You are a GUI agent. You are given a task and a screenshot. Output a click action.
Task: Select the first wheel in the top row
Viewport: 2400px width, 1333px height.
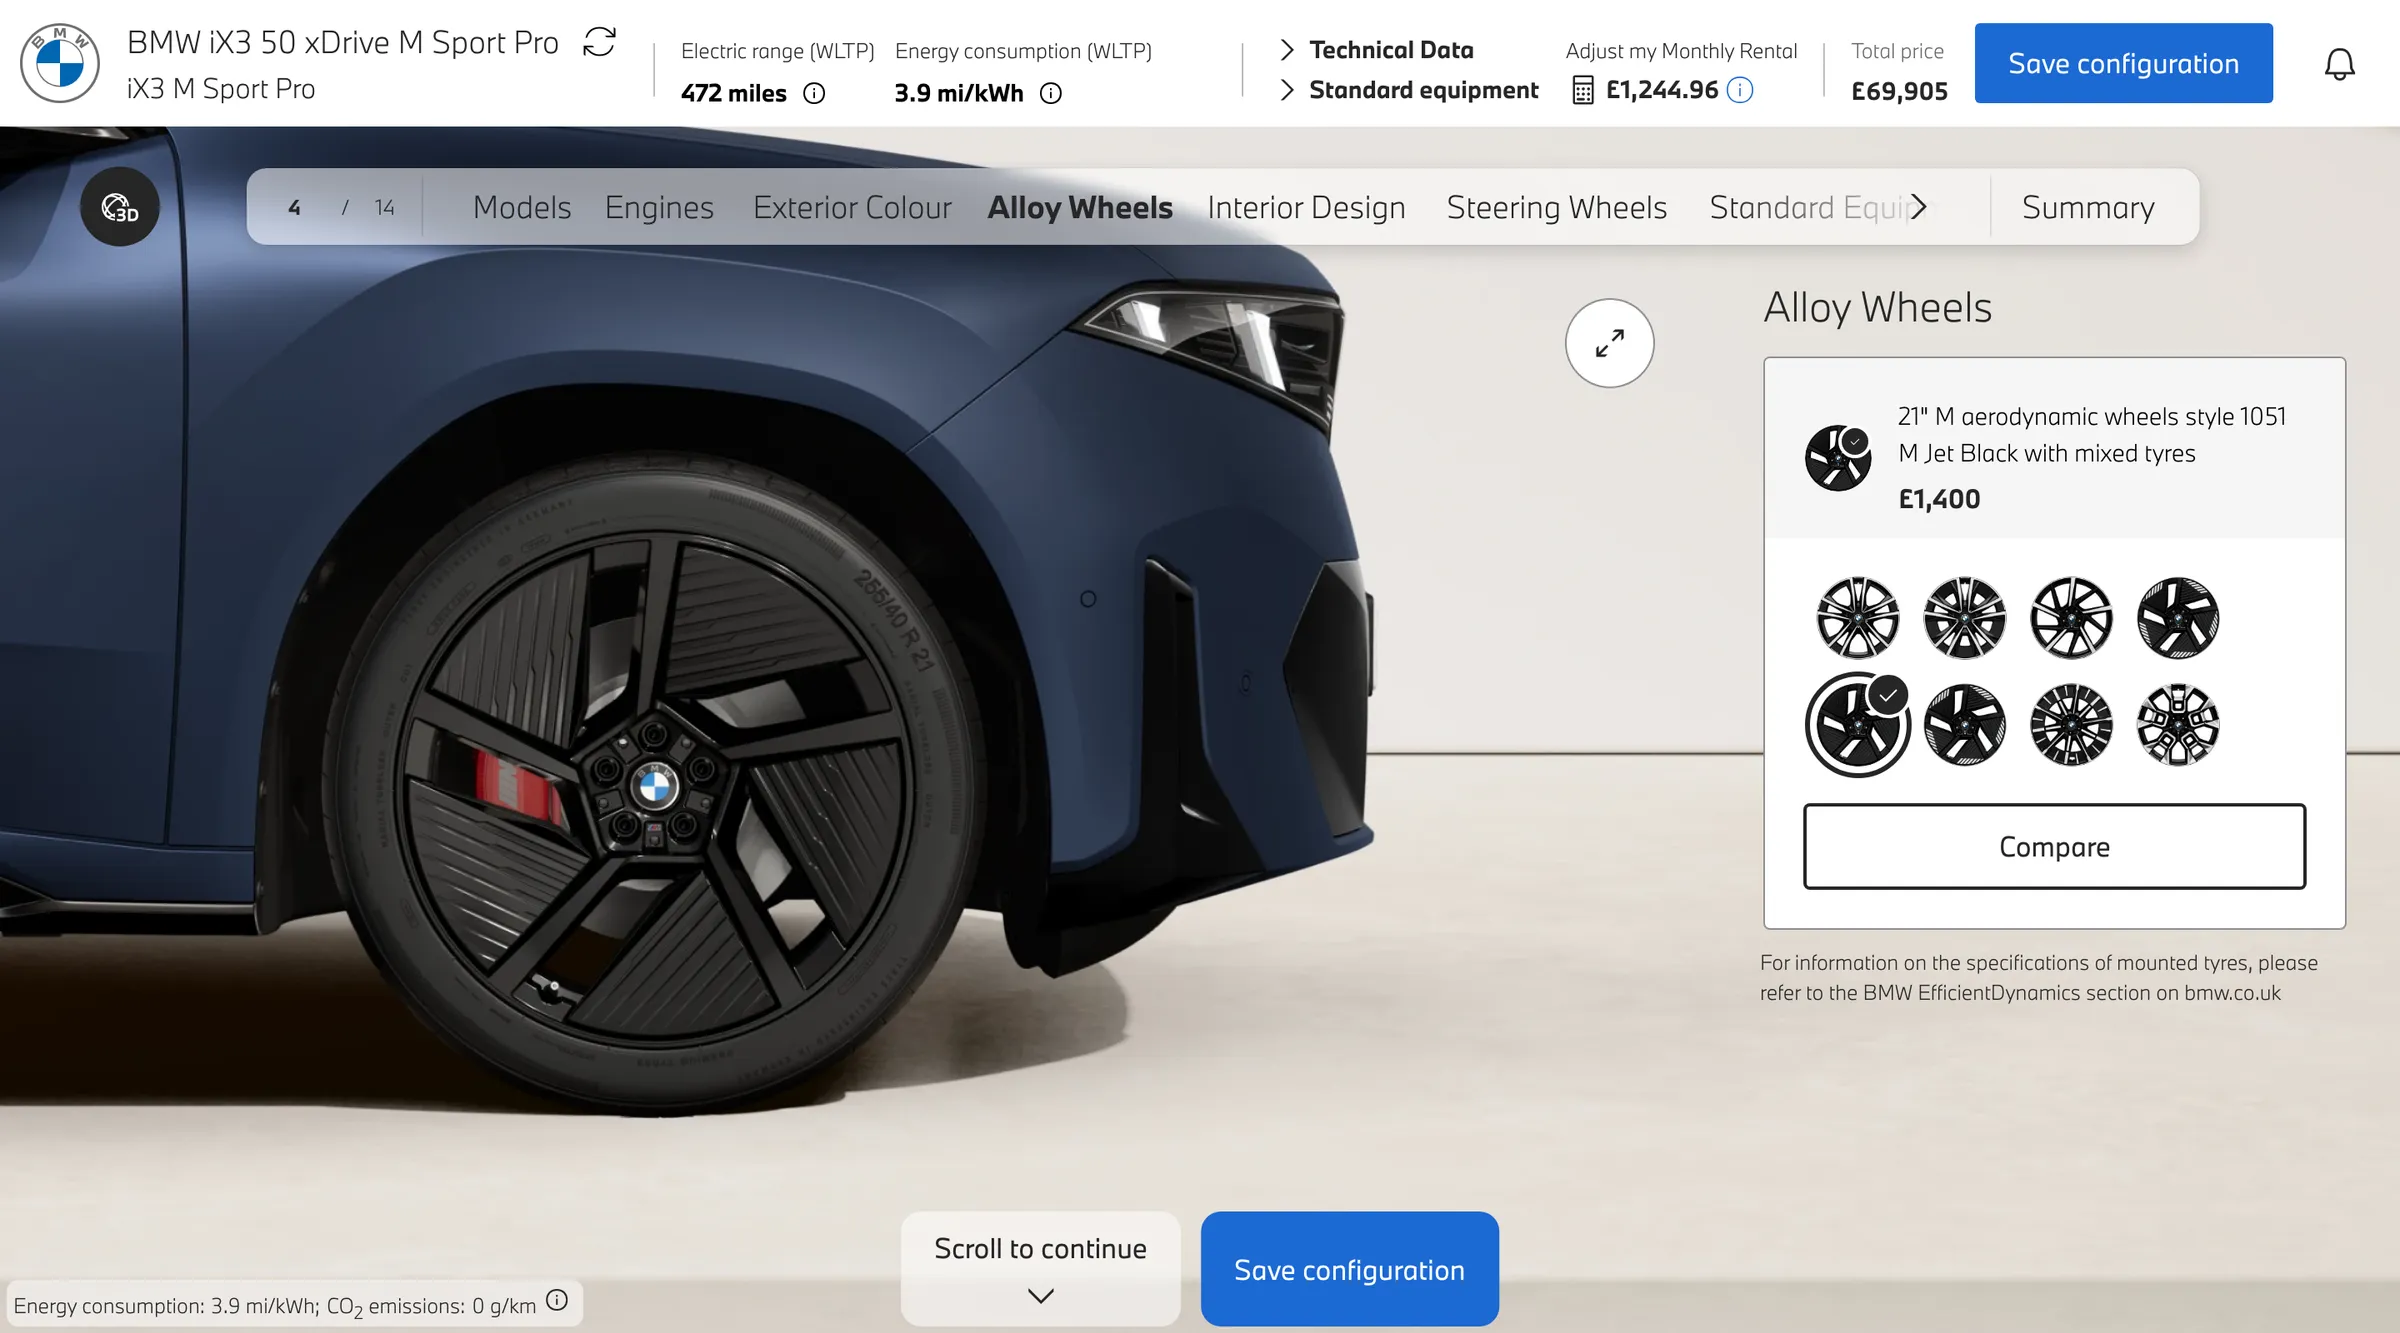tap(1858, 618)
